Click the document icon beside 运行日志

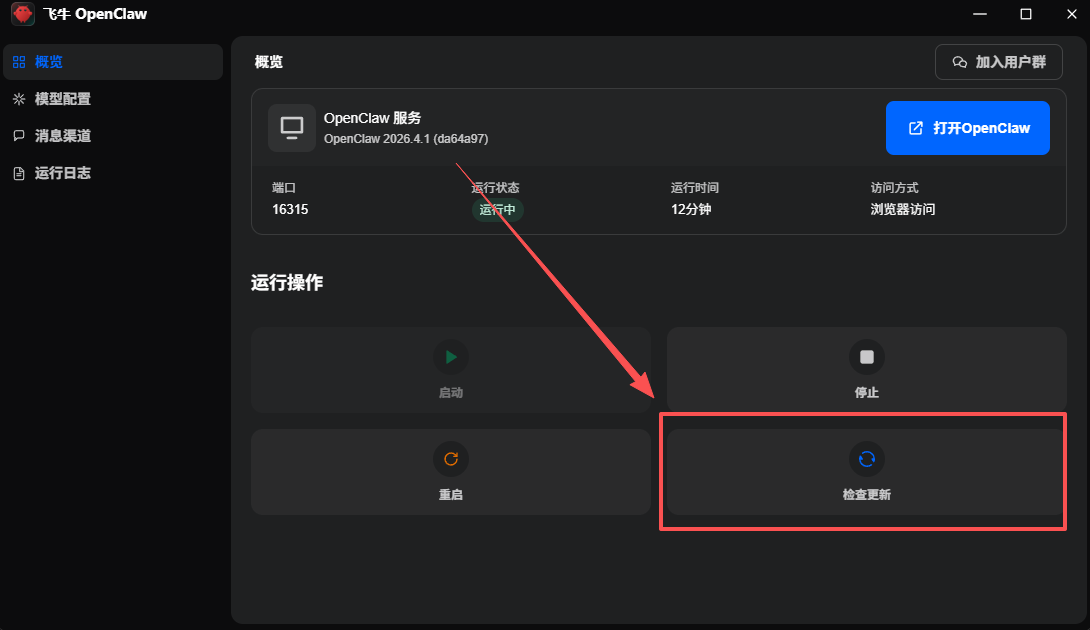pyautogui.click(x=19, y=173)
